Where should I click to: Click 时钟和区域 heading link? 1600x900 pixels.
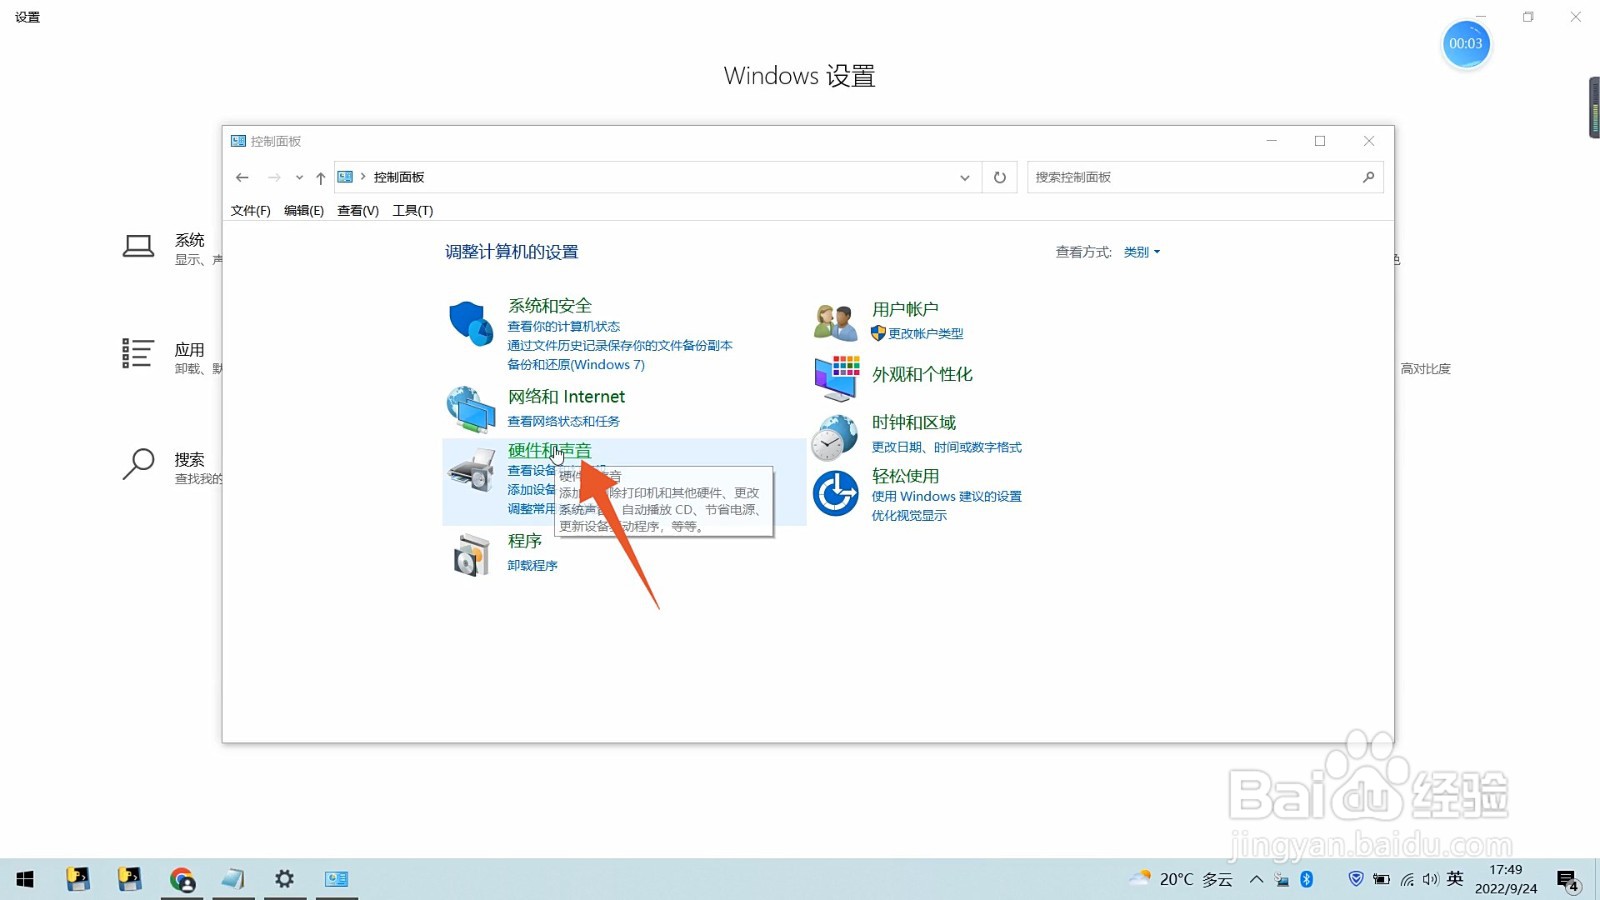pos(914,422)
